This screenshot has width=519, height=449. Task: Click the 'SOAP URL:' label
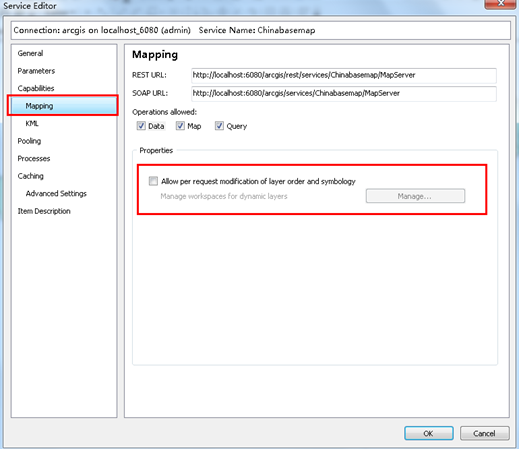click(150, 93)
